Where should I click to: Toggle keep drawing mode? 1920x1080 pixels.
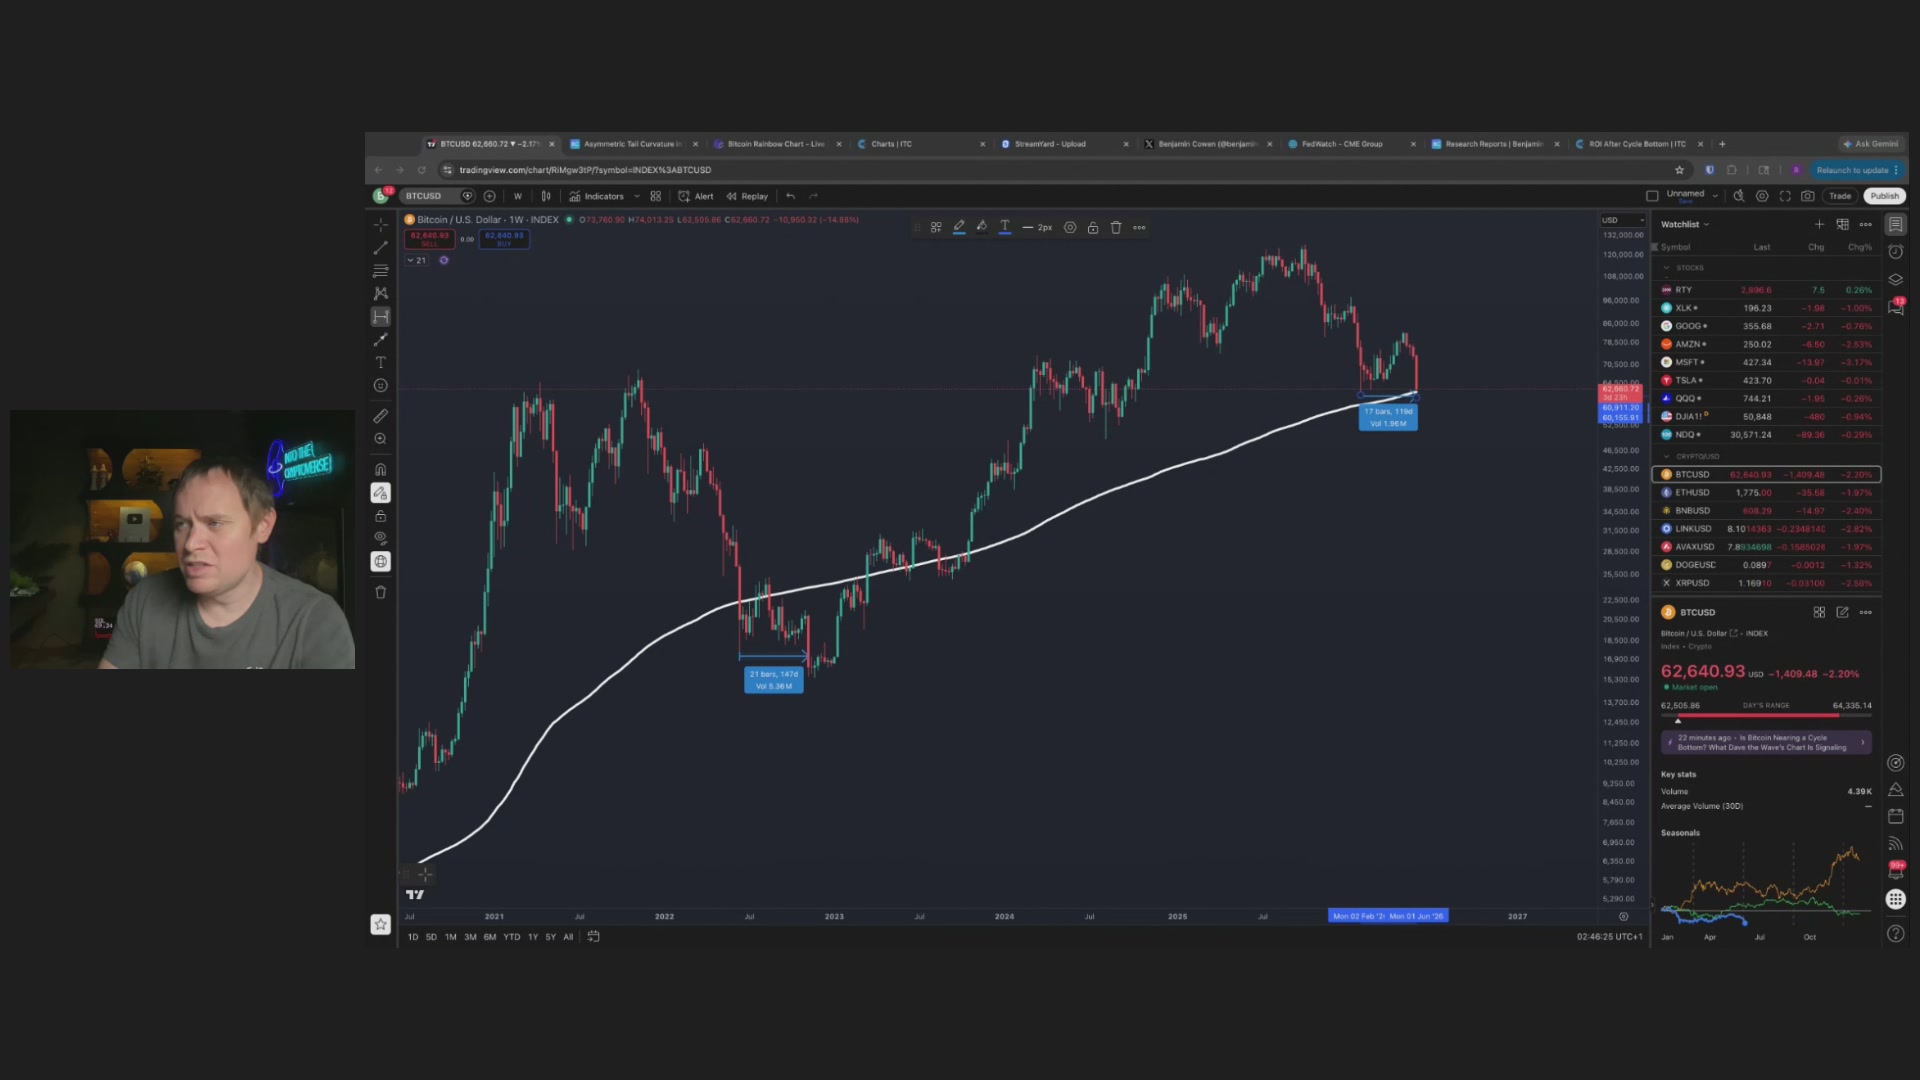[x=381, y=493]
